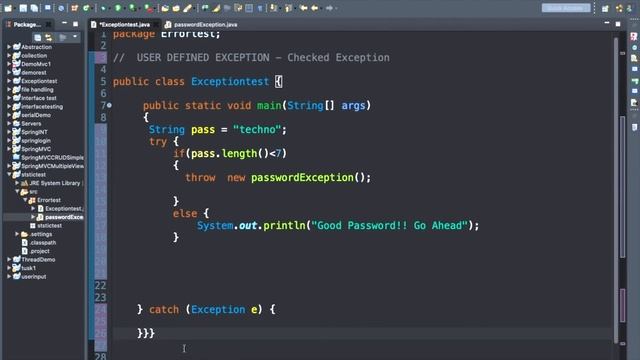Collapse the Errortest package node
This screenshot has width=640, height=360.
pos(25,200)
